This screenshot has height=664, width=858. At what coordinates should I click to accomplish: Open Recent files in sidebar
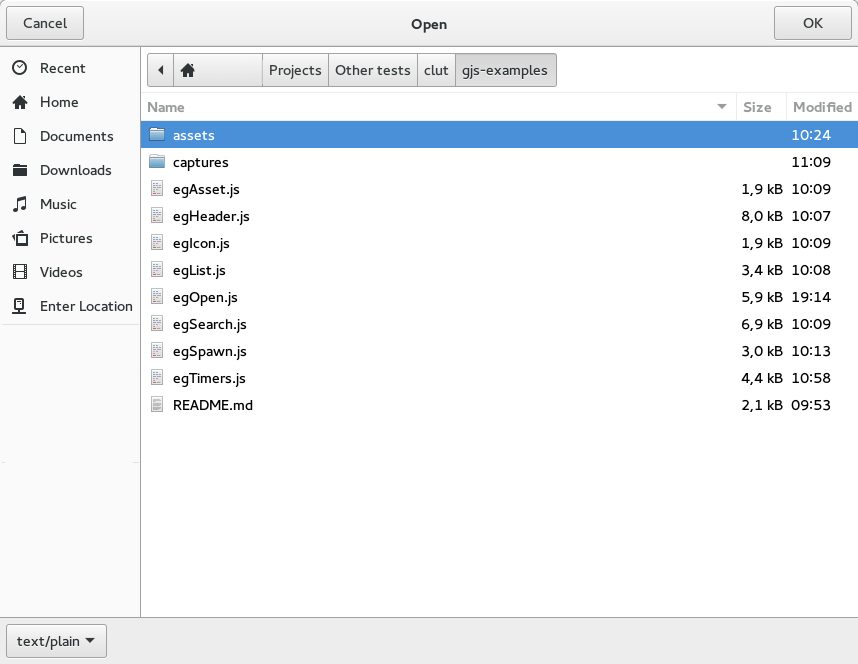tap(70, 68)
